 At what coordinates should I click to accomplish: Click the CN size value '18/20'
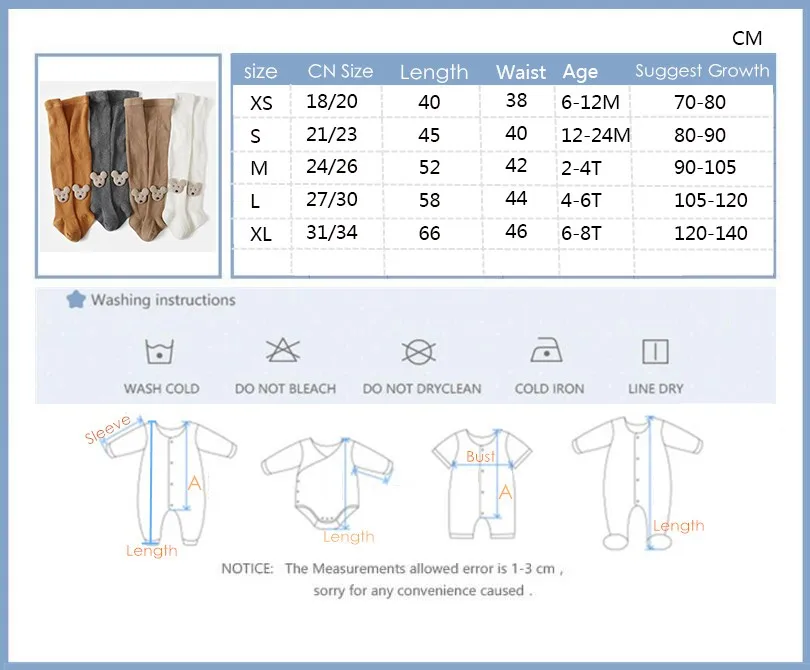tap(332, 101)
